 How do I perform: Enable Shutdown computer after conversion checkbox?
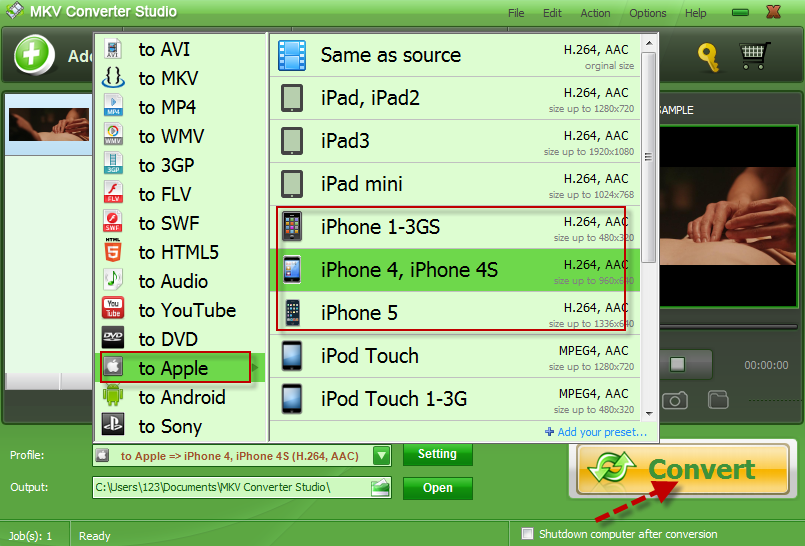pyautogui.click(x=528, y=534)
